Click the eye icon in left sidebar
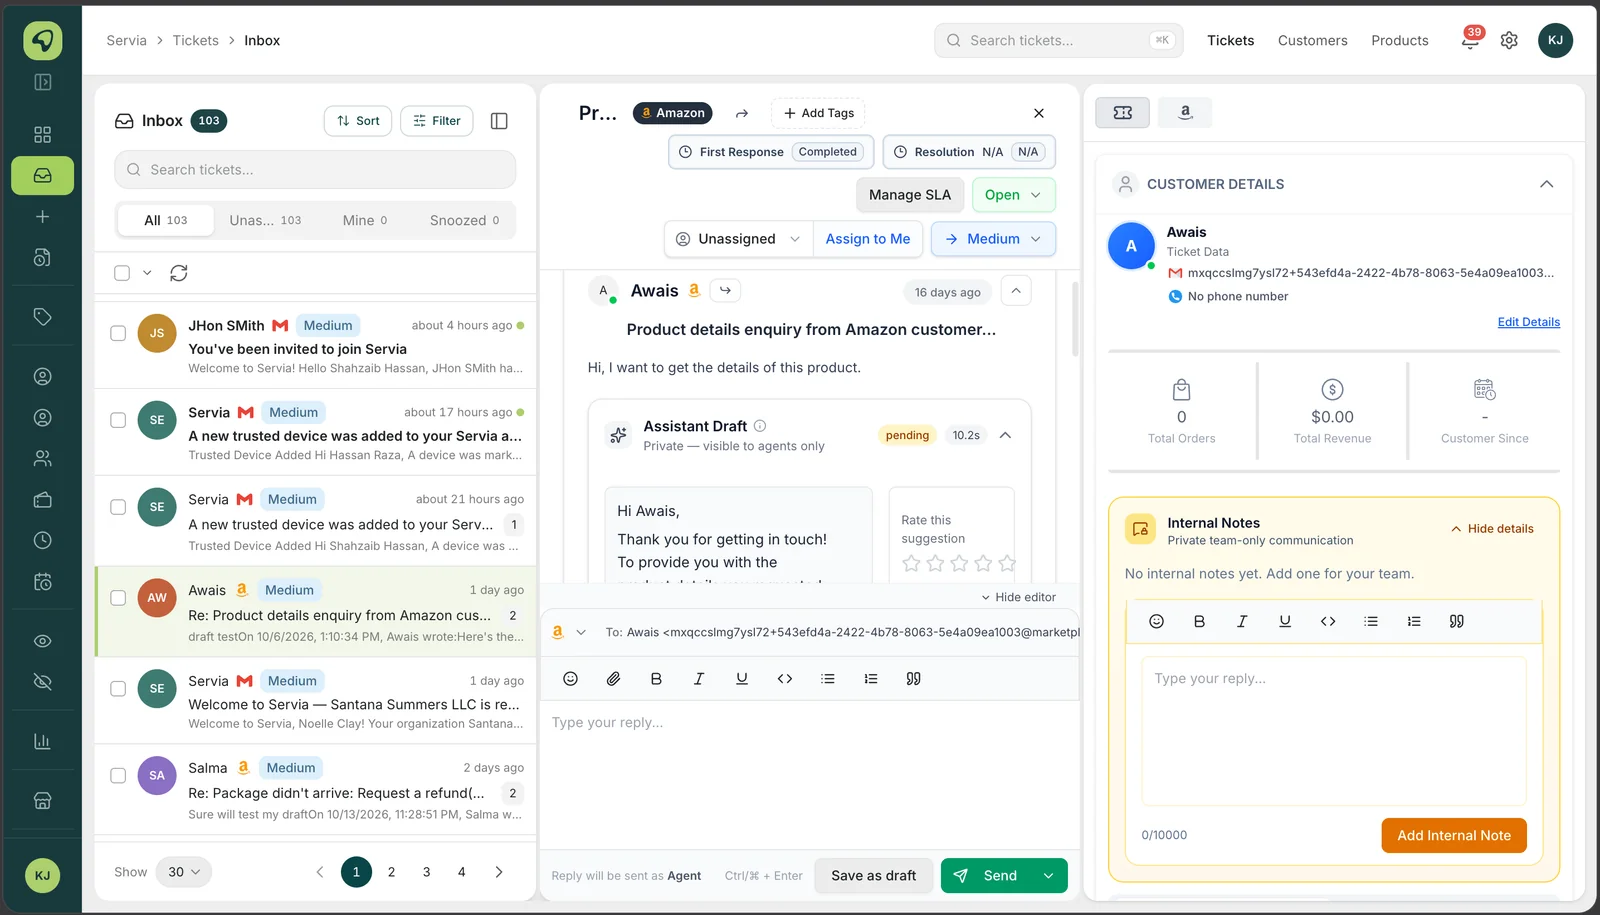The height and width of the screenshot is (915, 1600). pos(42,641)
